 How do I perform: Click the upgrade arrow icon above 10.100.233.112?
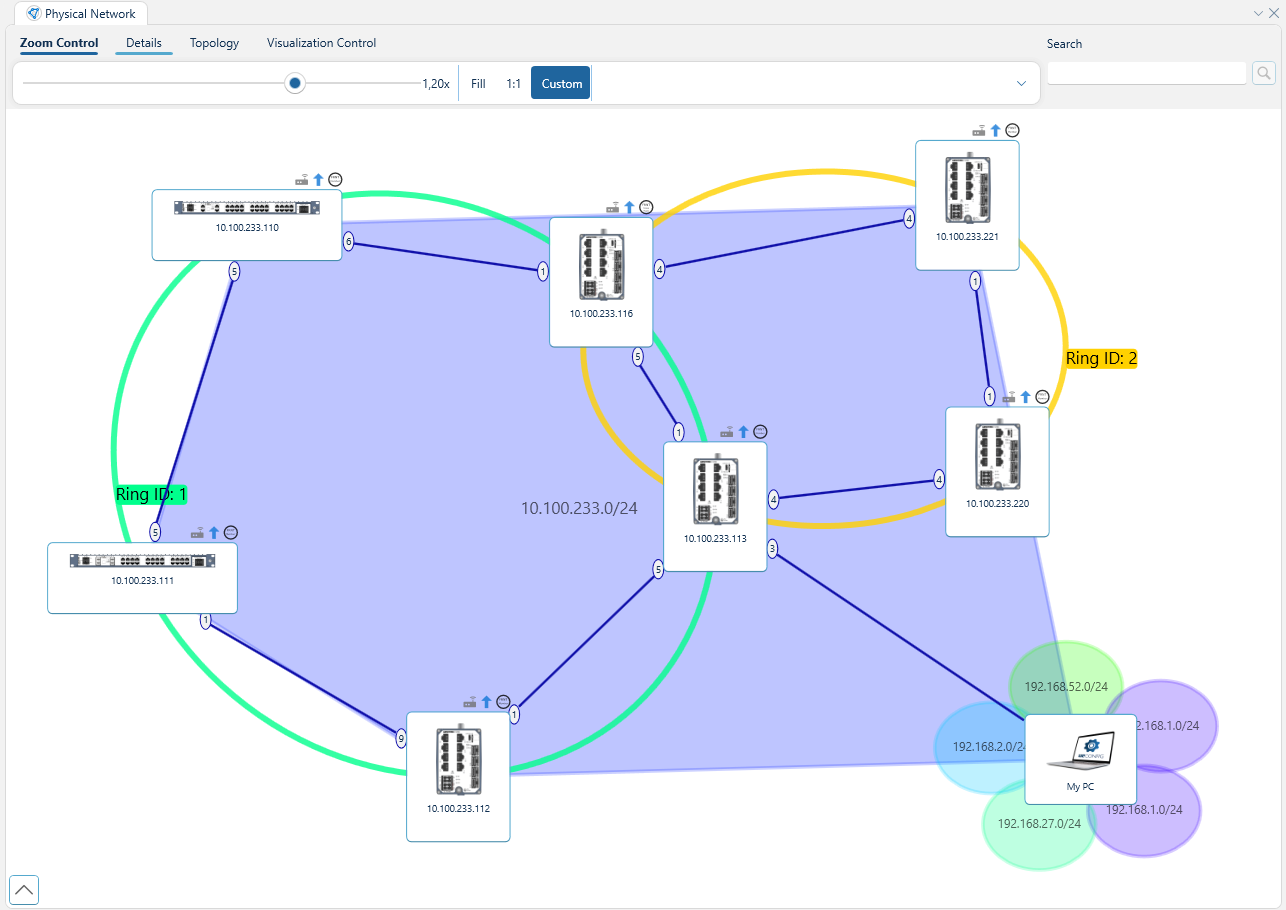(x=486, y=701)
